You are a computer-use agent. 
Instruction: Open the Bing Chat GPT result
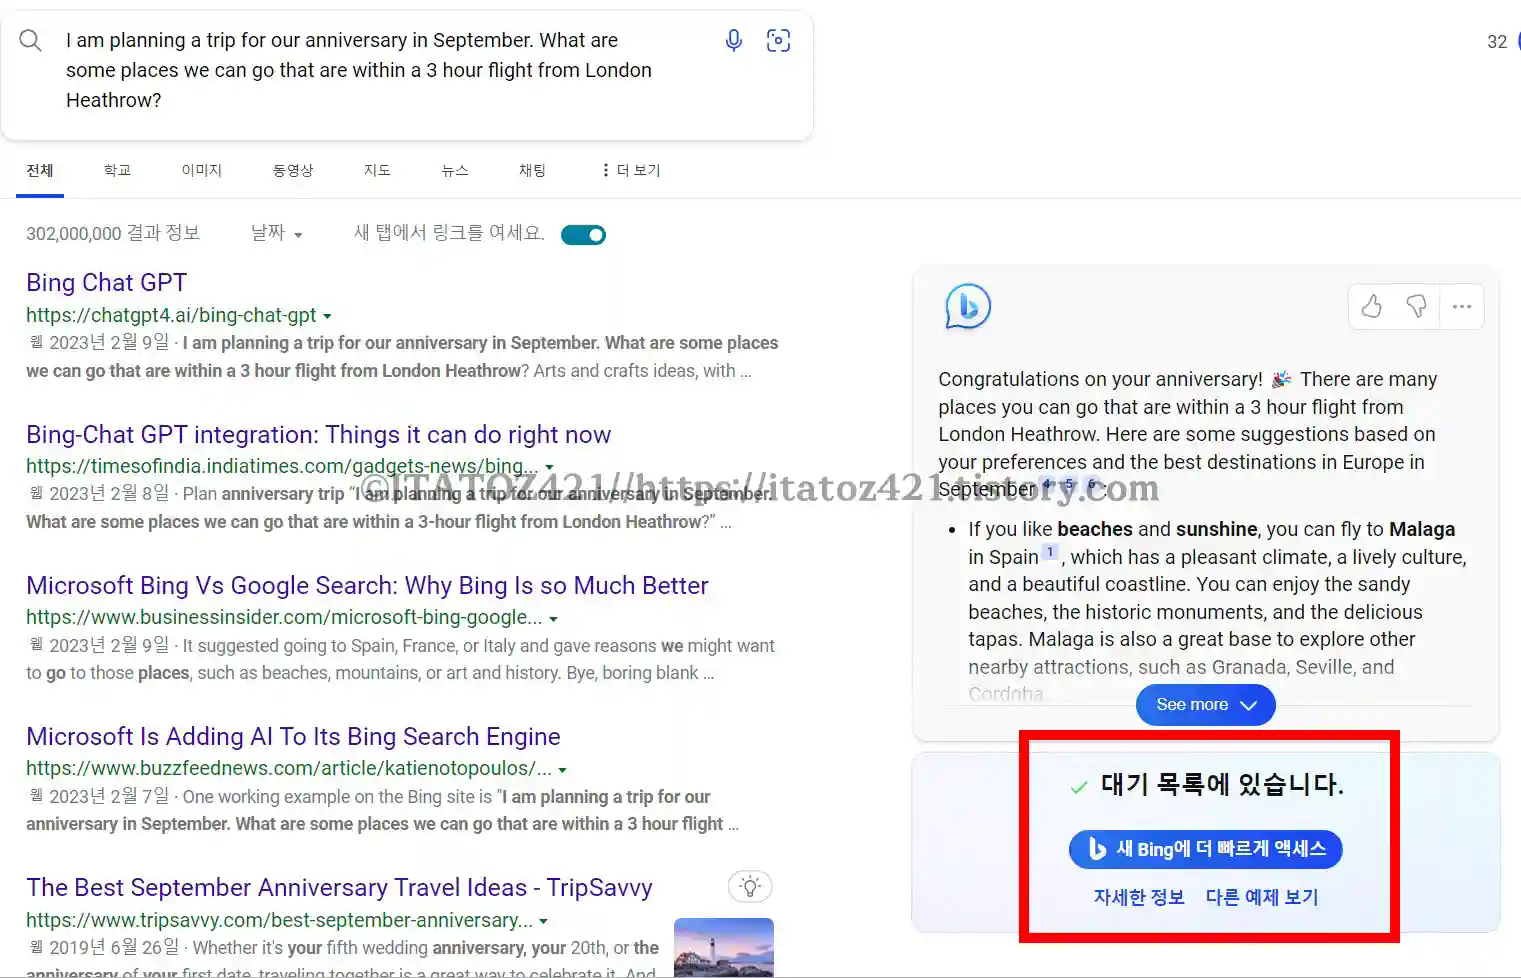(107, 283)
